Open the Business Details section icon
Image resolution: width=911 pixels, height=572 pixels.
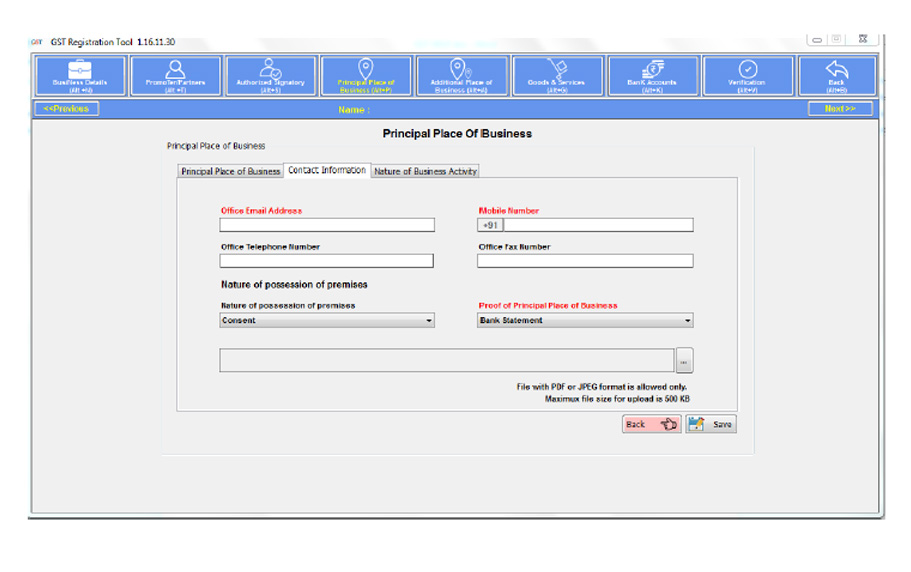[80, 76]
